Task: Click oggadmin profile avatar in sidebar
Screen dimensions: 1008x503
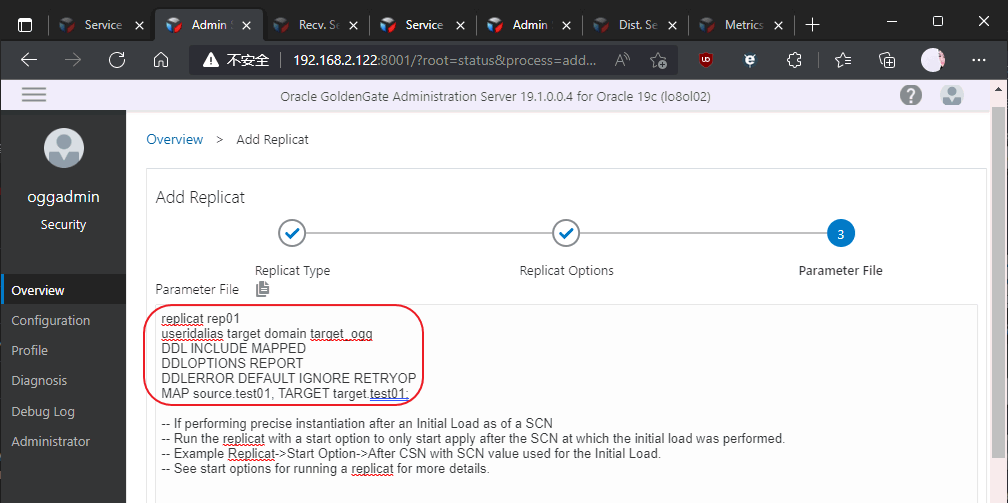Action: [64, 148]
